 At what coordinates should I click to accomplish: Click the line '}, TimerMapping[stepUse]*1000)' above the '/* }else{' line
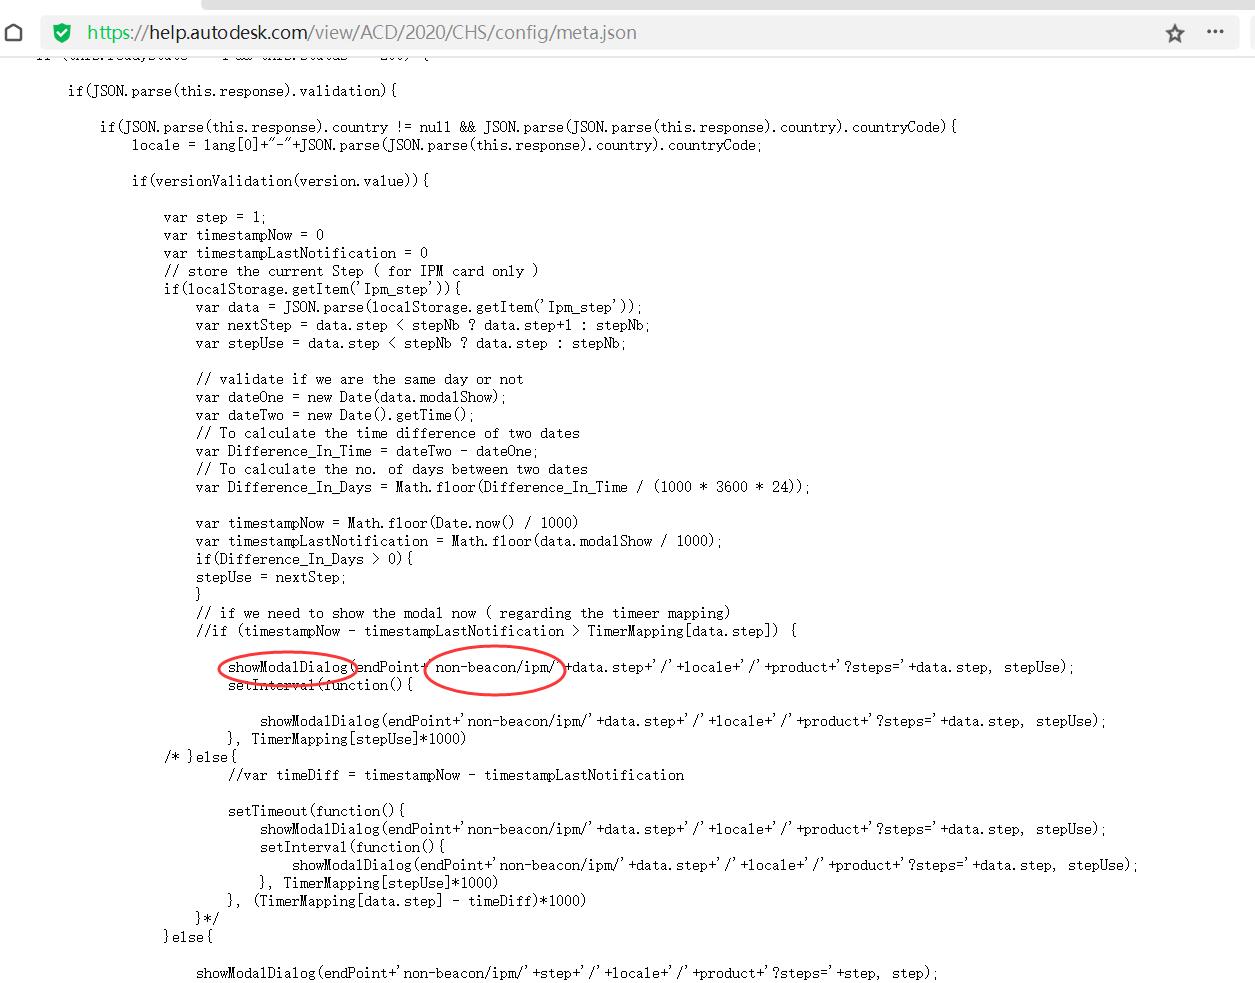pyautogui.click(x=347, y=739)
